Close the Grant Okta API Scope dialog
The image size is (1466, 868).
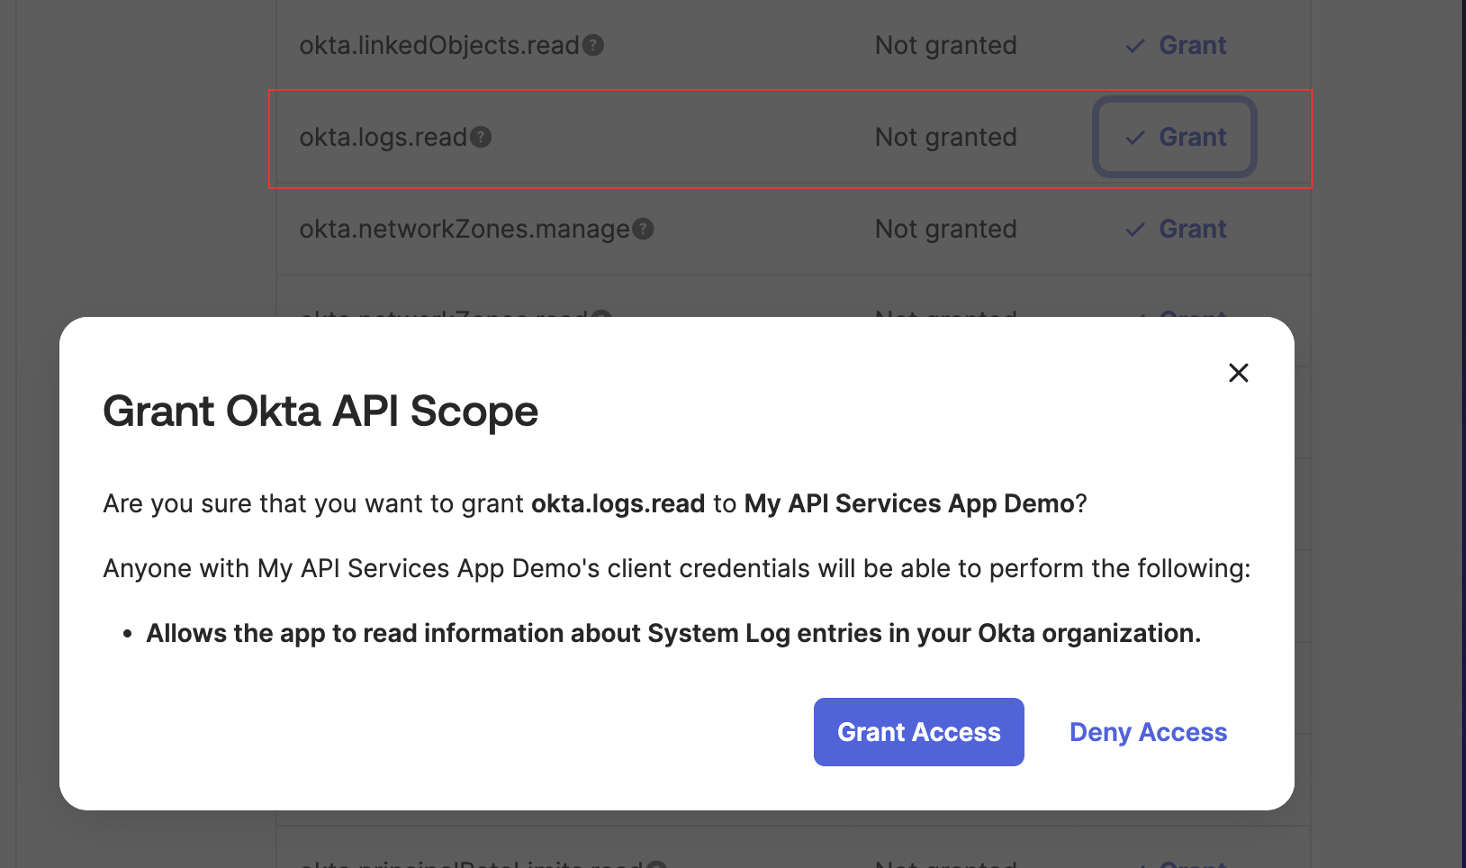1238,373
